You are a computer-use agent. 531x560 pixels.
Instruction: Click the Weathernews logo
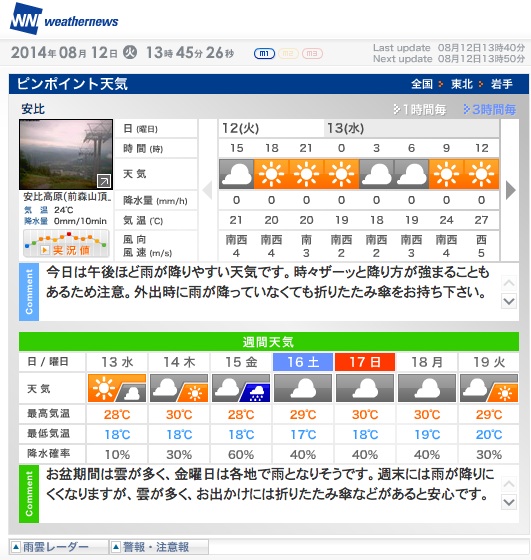[64, 19]
